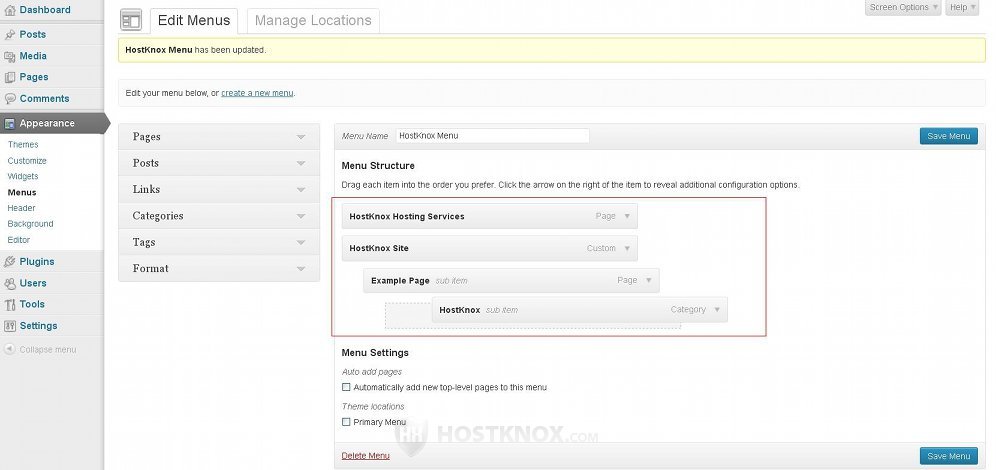Expand HostKnox Hosting Services item options

[627, 216]
